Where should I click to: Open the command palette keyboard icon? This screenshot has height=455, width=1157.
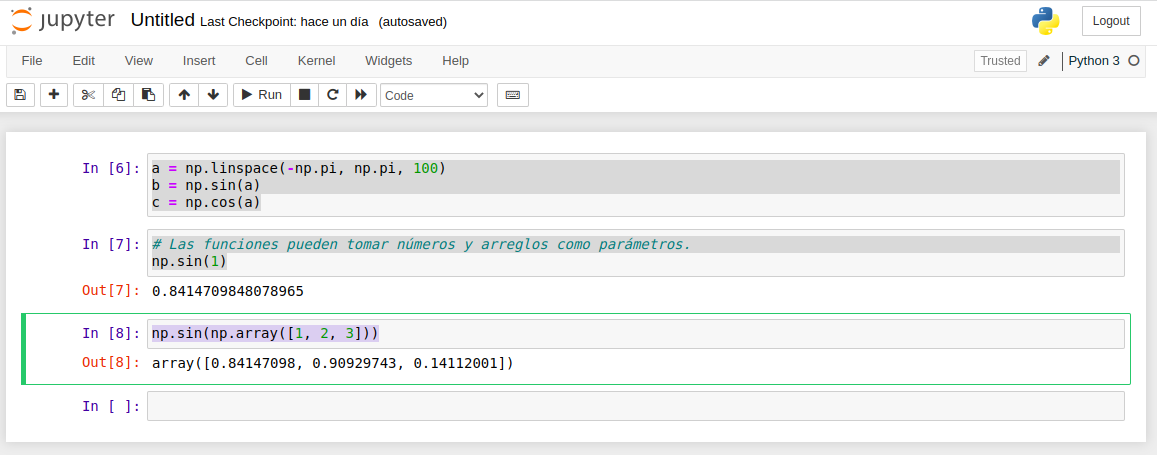[x=513, y=95]
